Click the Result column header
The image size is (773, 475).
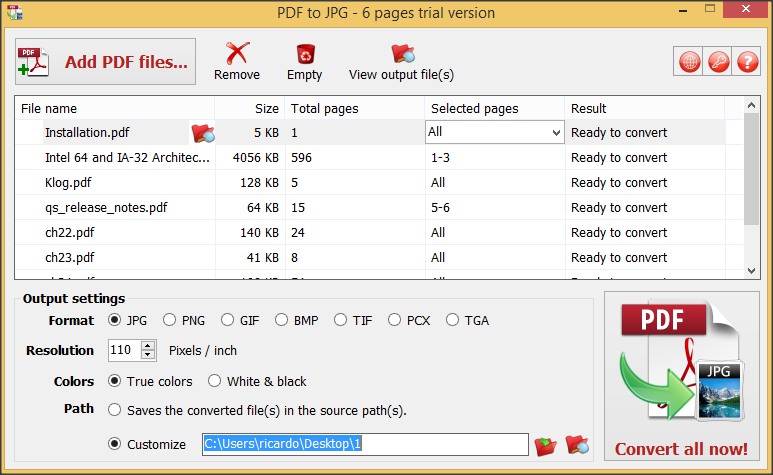coord(644,108)
